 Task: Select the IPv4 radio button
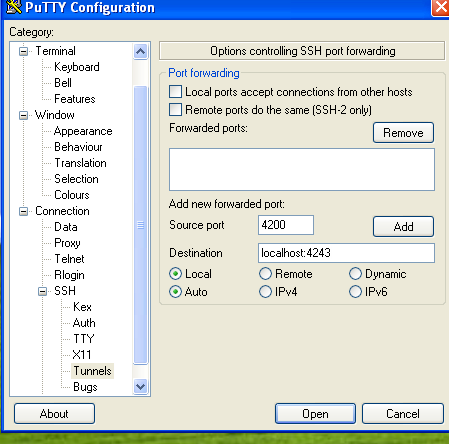point(265,292)
